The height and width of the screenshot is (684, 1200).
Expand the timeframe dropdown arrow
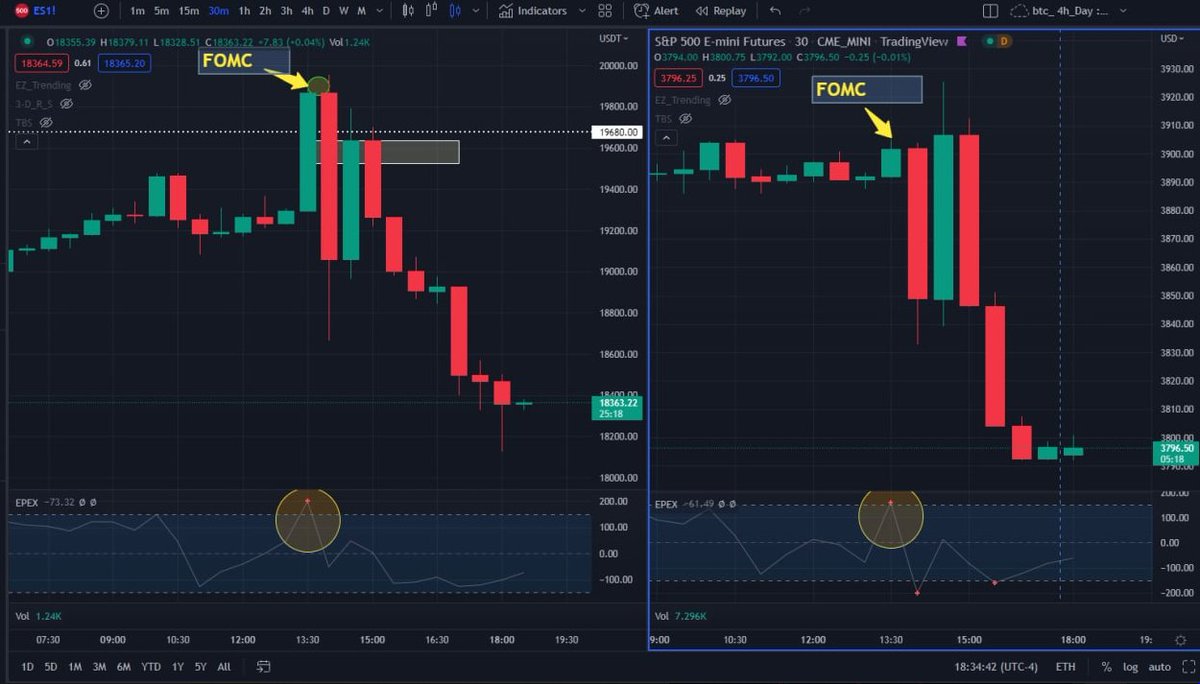382,11
